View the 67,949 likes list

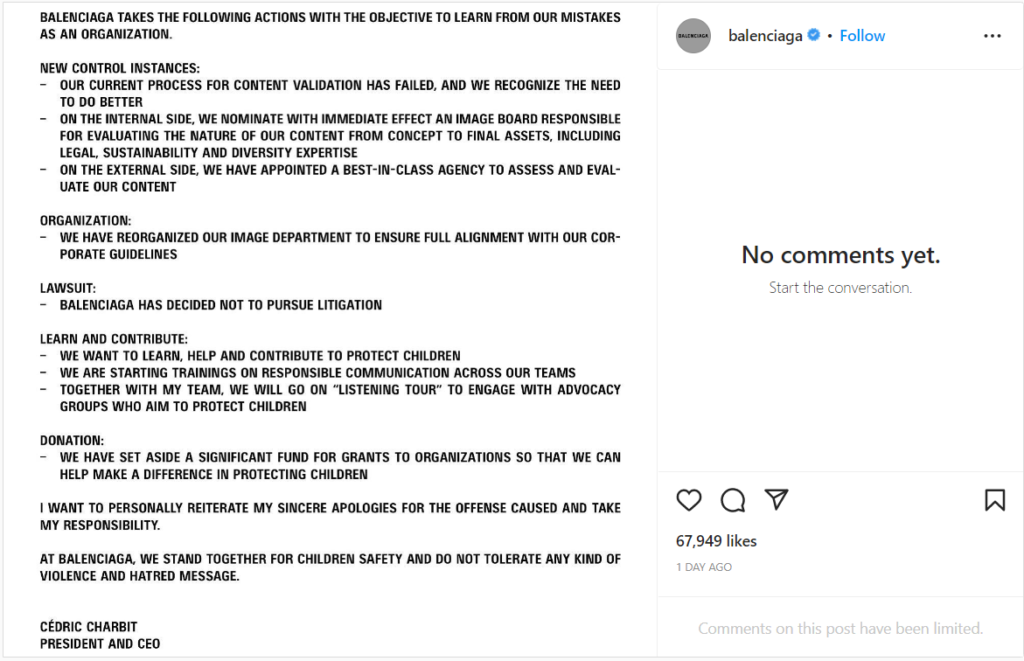(x=716, y=541)
